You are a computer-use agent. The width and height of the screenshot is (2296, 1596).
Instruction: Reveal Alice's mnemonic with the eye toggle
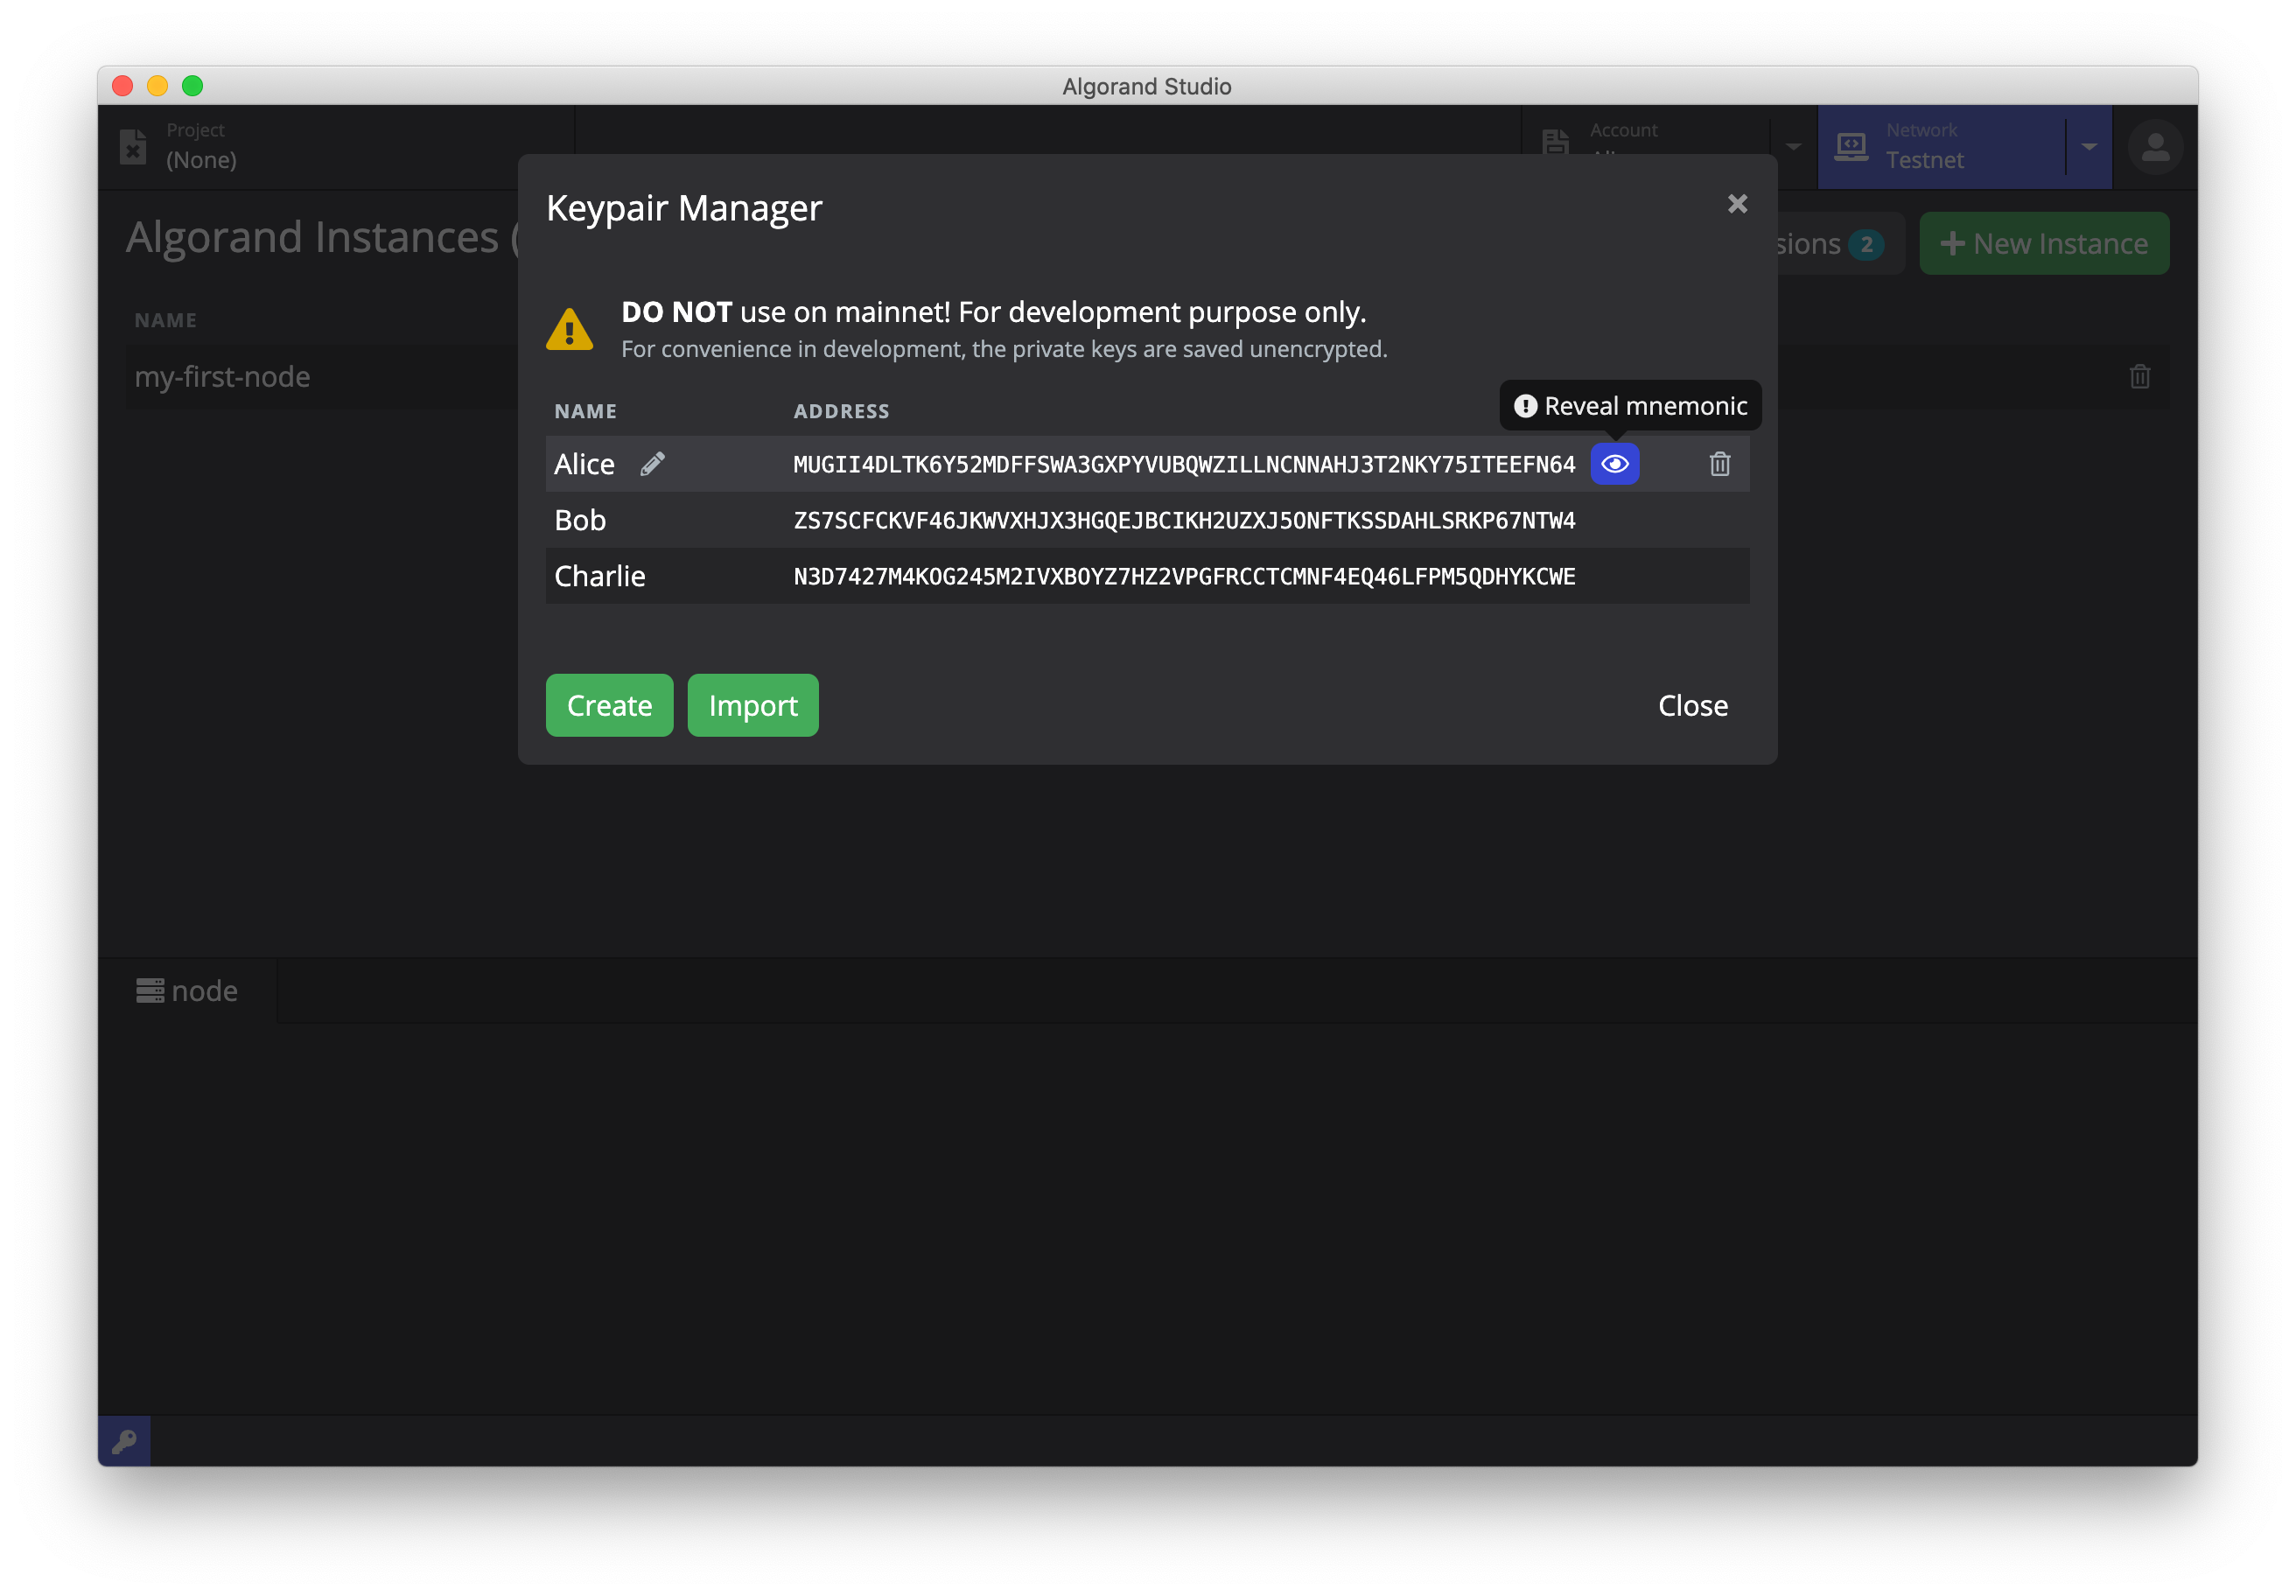click(1615, 463)
